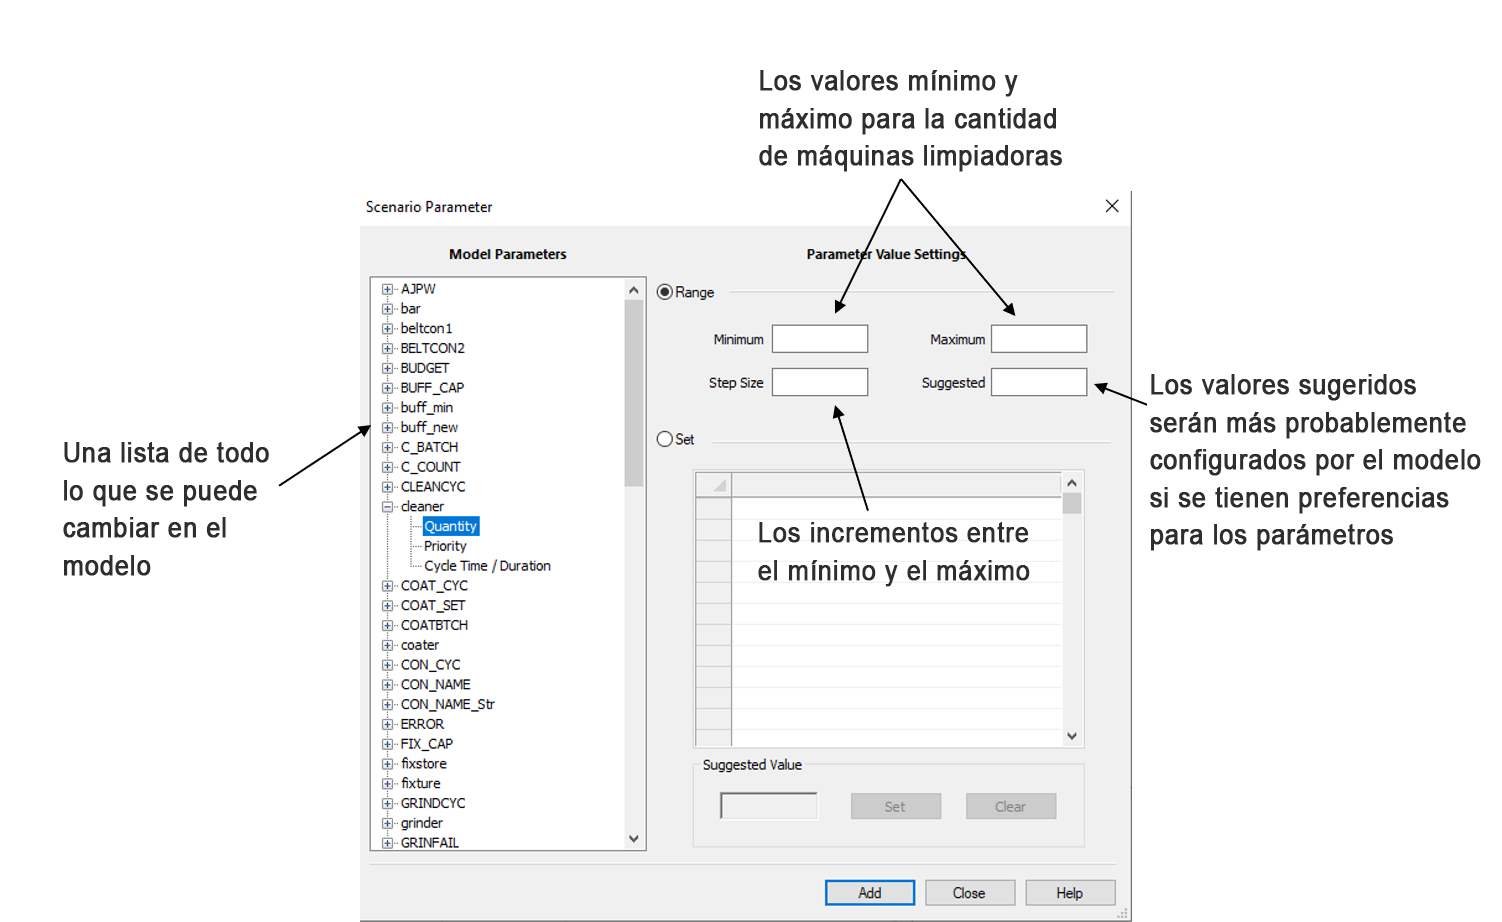This screenshot has height=922, width=1502.
Task: Select Quantity under cleaner
Action: coord(450,526)
